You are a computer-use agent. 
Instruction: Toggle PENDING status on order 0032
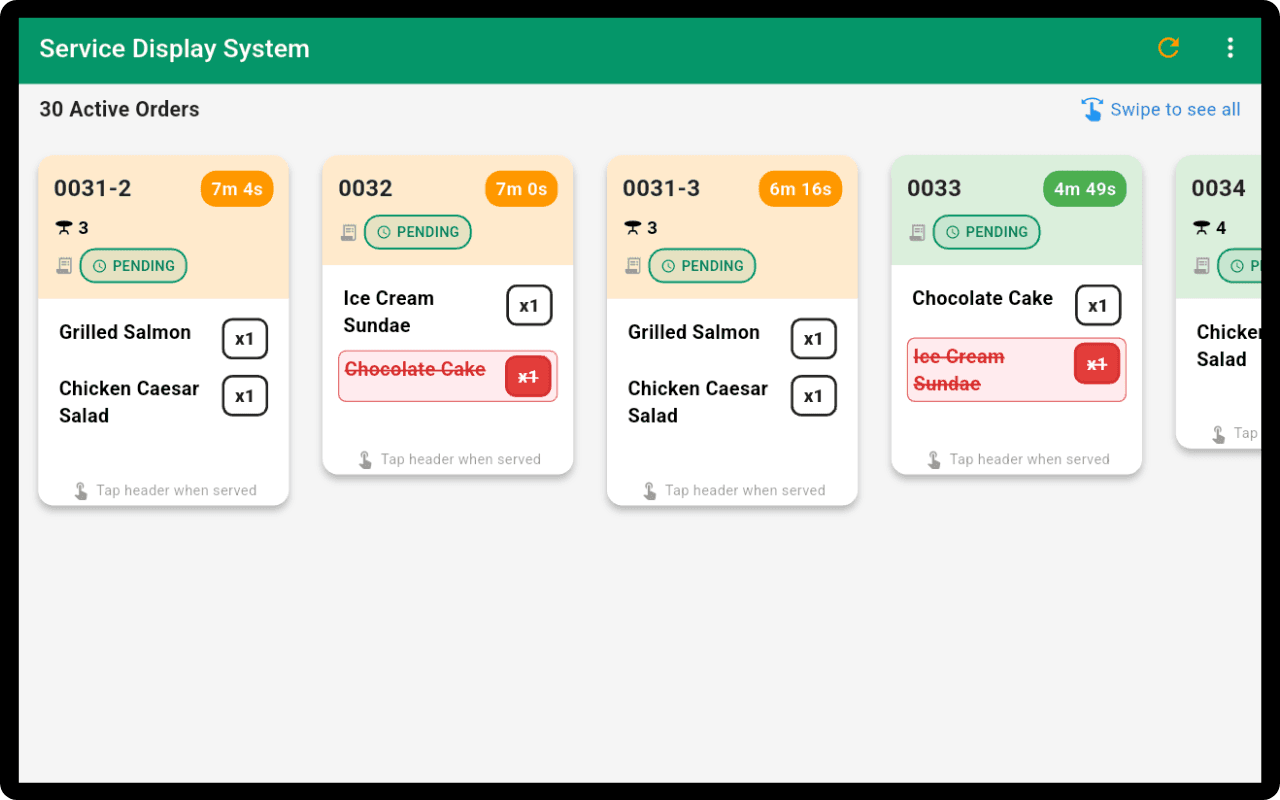coord(418,232)
